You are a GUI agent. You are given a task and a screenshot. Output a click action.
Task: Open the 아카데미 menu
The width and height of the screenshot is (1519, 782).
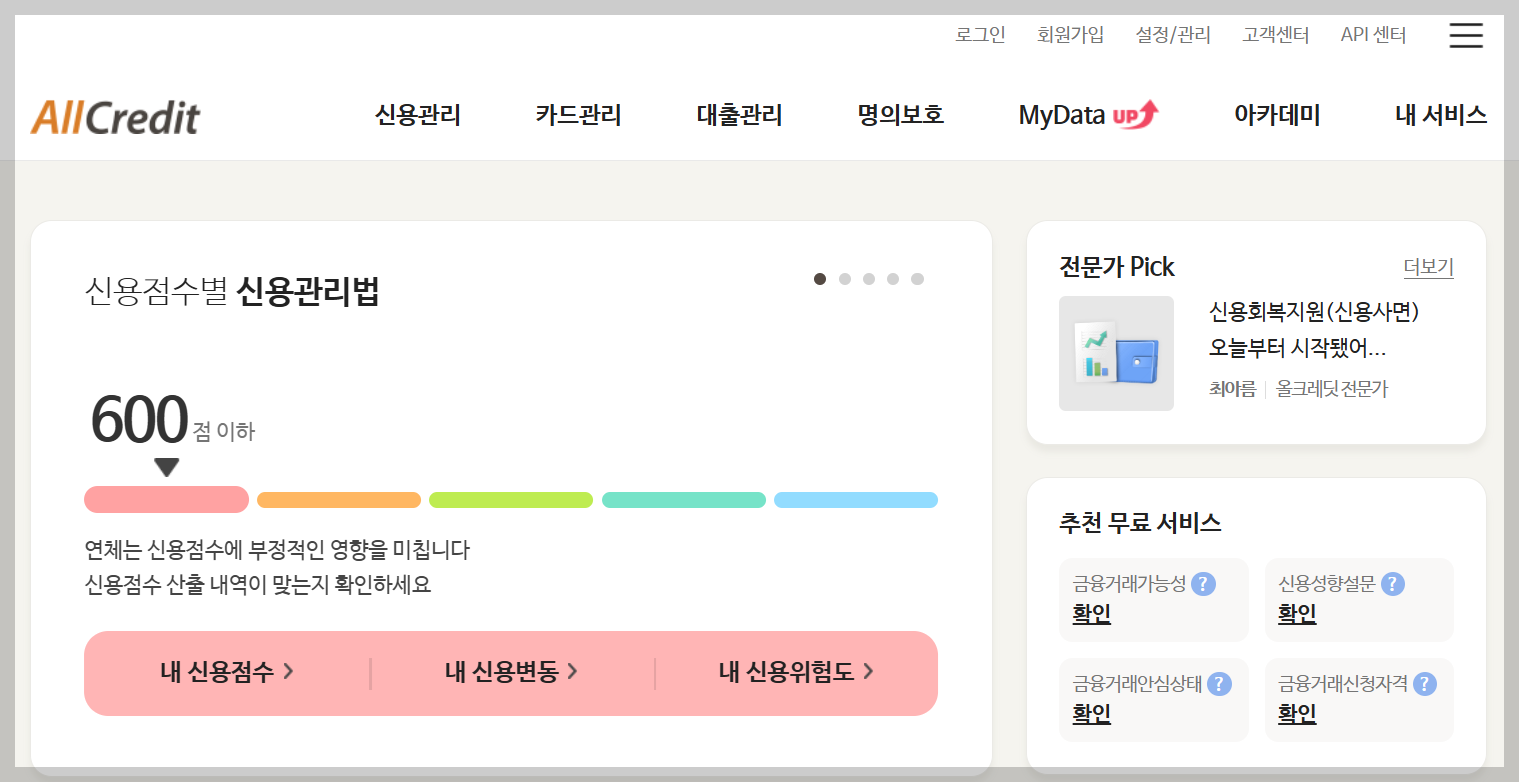pyautogui.click(x=1277, y=115)
